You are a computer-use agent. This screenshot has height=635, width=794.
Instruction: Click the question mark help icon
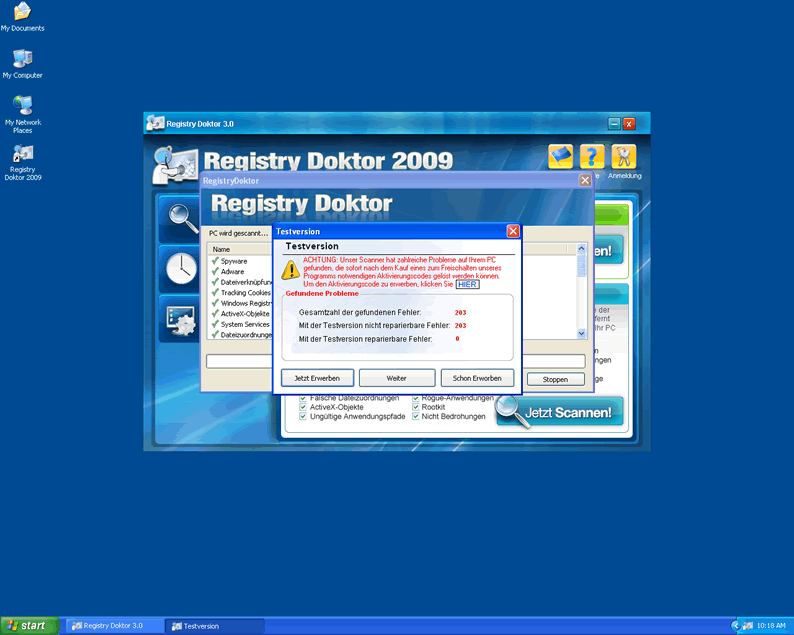pyautogui.click(x=592, y=157)
